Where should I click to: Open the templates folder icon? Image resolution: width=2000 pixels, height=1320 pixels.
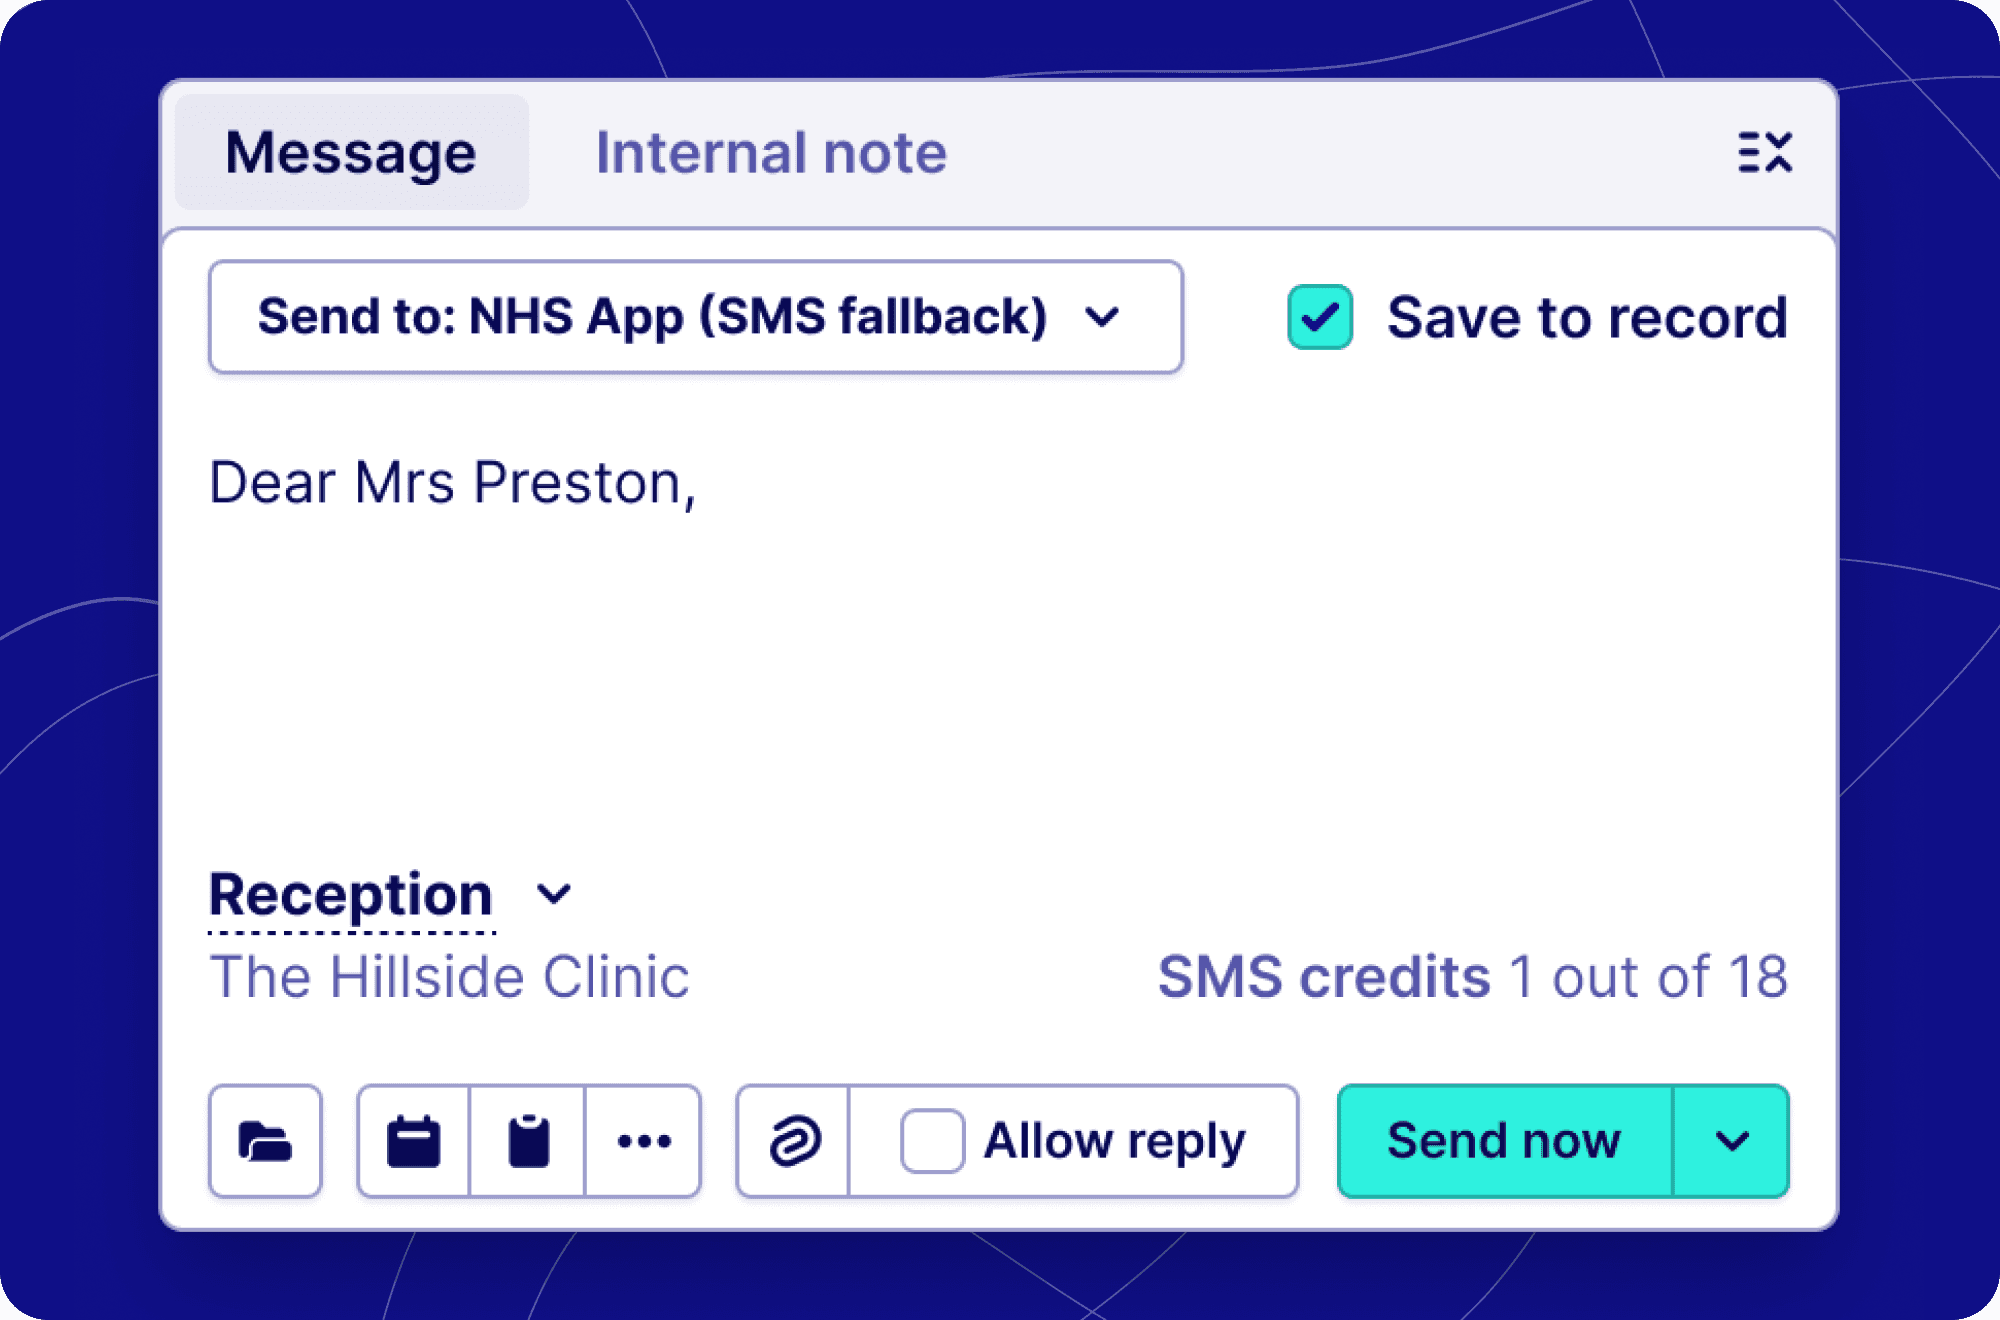click(265, 1141)
